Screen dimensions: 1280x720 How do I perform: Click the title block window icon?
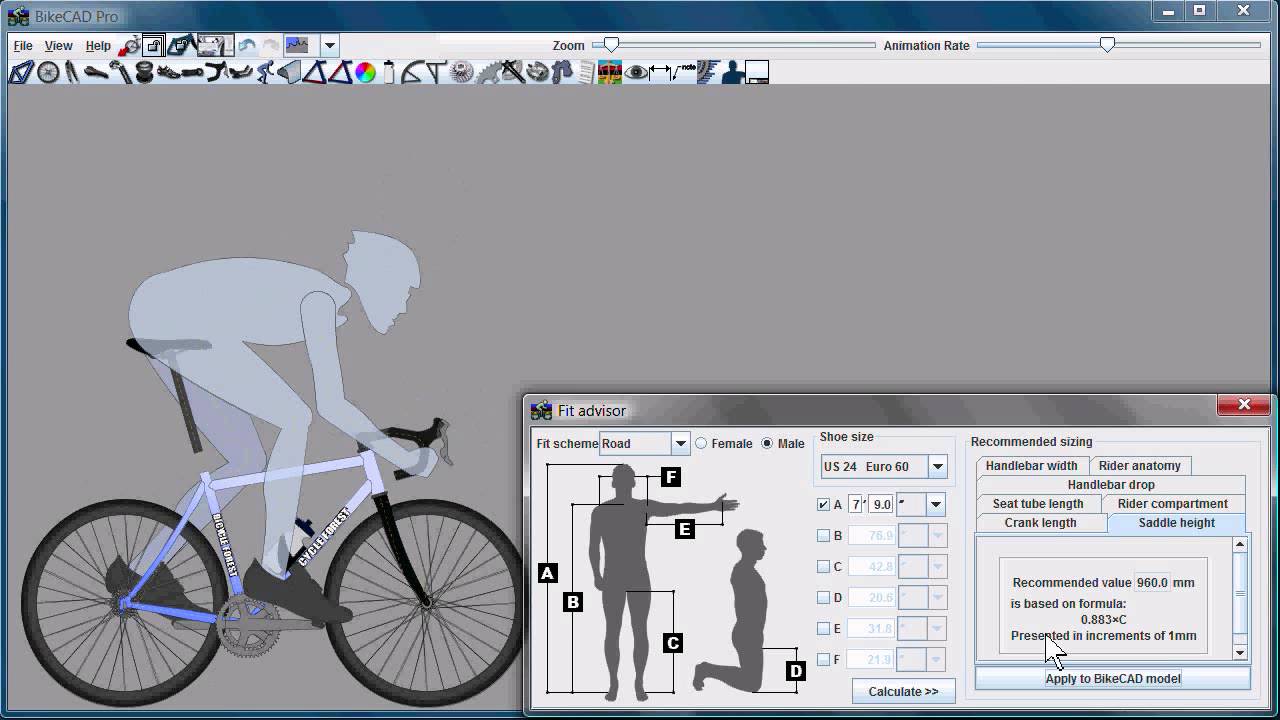757,72
